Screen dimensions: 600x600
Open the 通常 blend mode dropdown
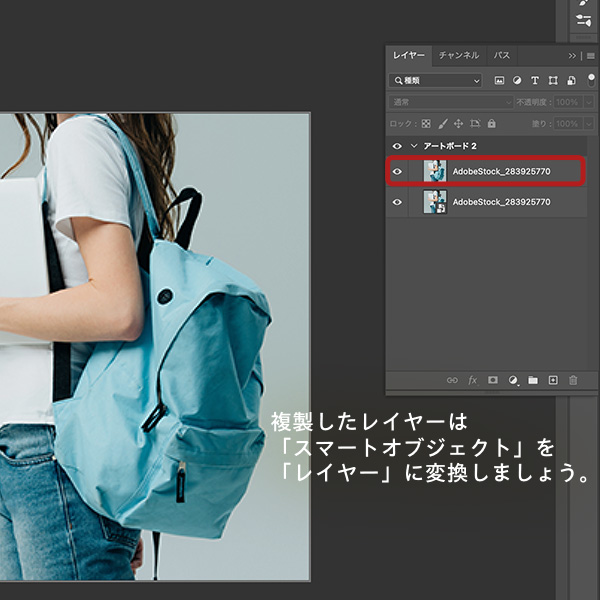(x=451, y=102)
